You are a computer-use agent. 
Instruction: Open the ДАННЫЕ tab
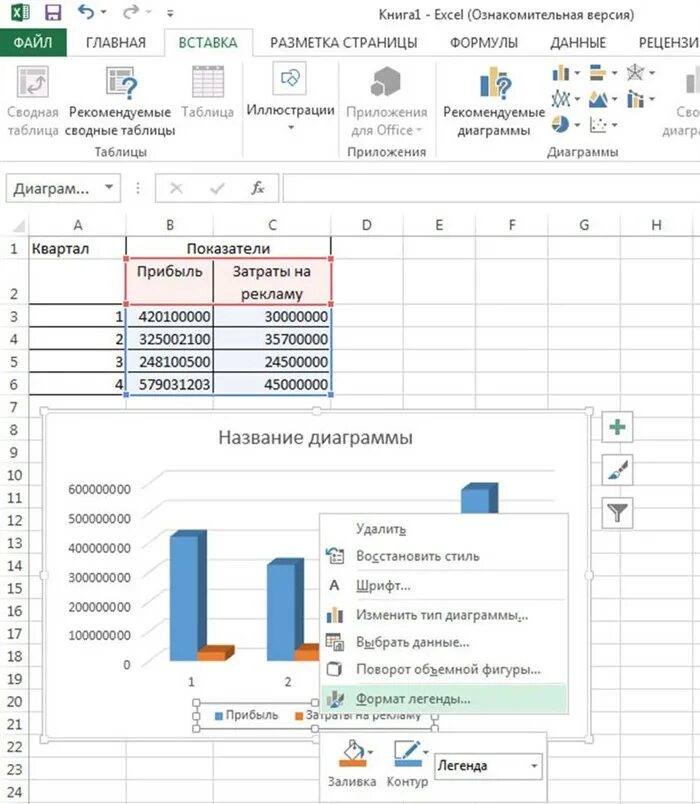pos(578,43)
